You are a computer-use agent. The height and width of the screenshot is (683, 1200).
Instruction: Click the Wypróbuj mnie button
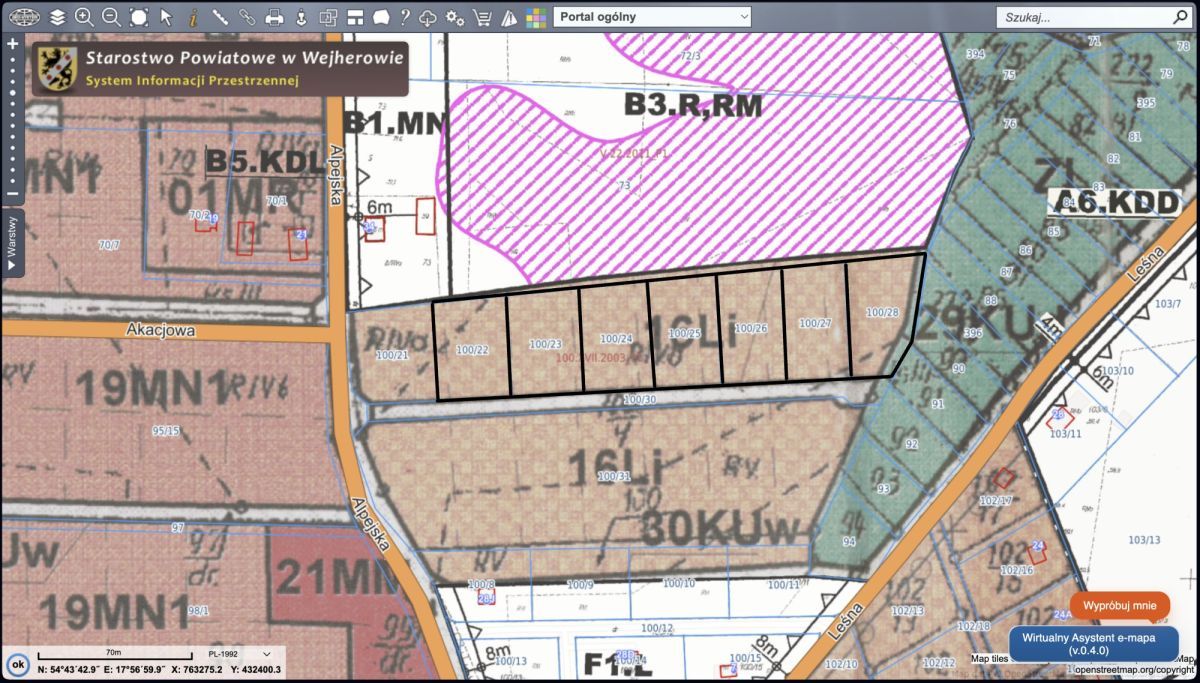pos(1120,605)
